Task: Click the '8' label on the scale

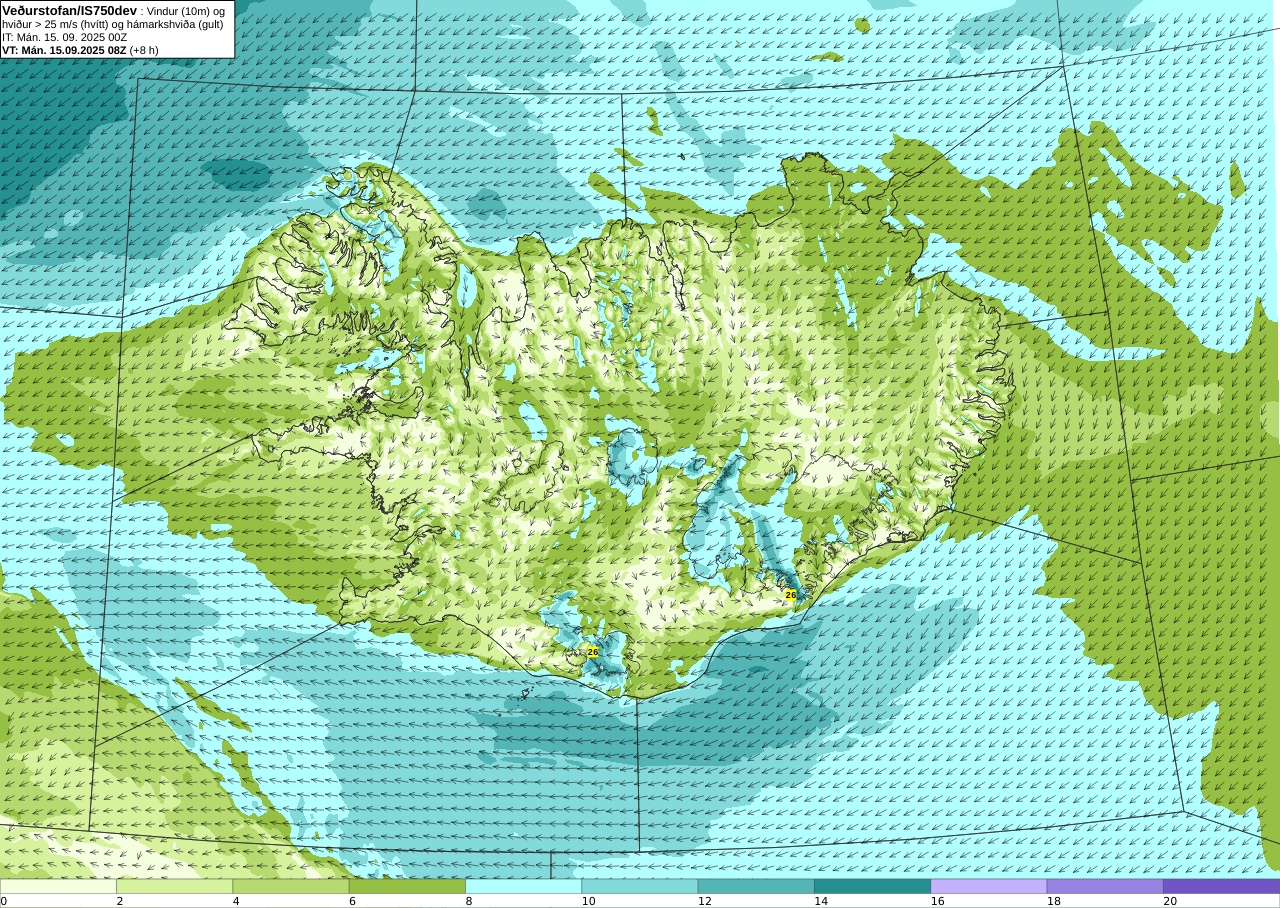Action: [x=469, y=901]
